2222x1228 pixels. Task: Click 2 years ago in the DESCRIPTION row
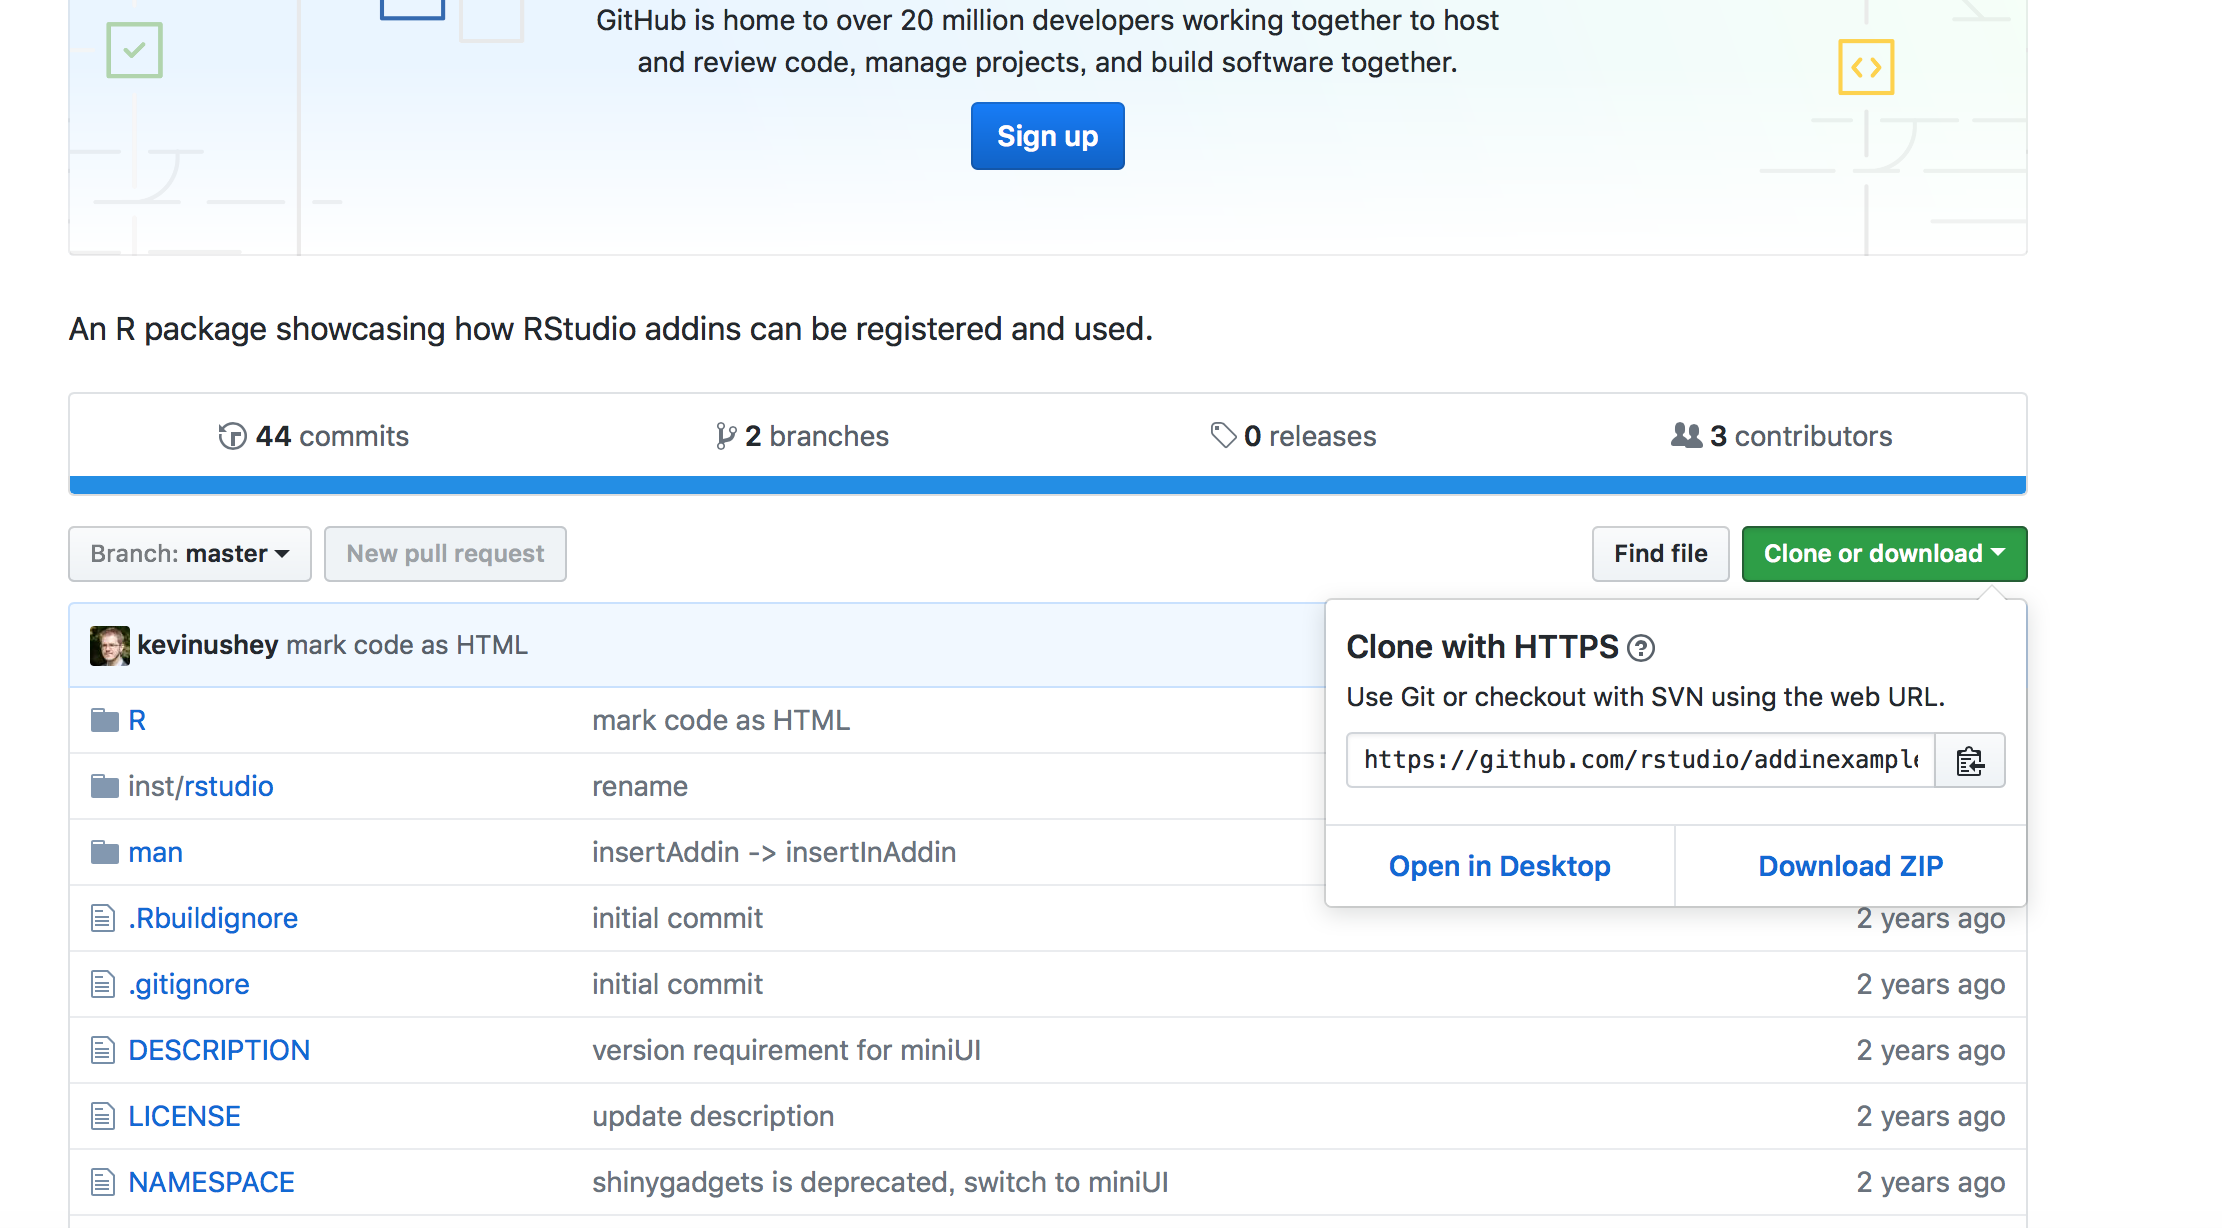(x=1930, y=1050)
